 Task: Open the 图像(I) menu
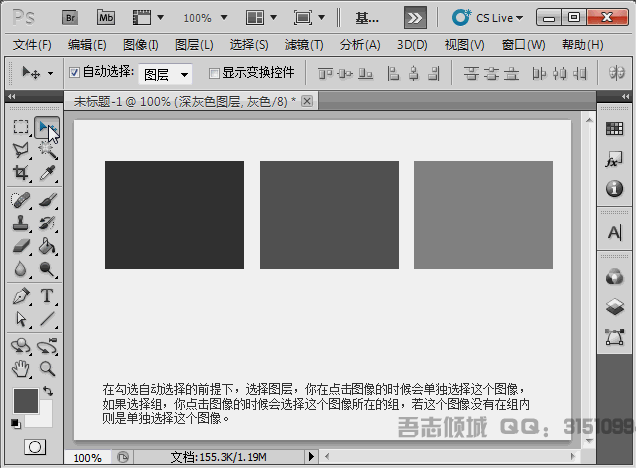(x=140, y=45)
